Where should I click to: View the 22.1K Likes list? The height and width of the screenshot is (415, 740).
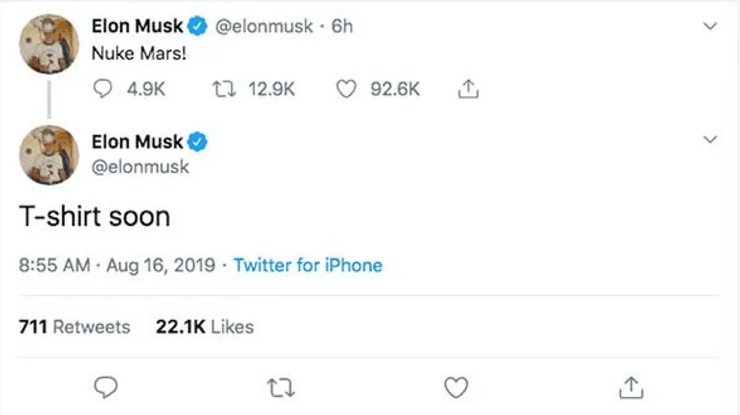point(205,327)
